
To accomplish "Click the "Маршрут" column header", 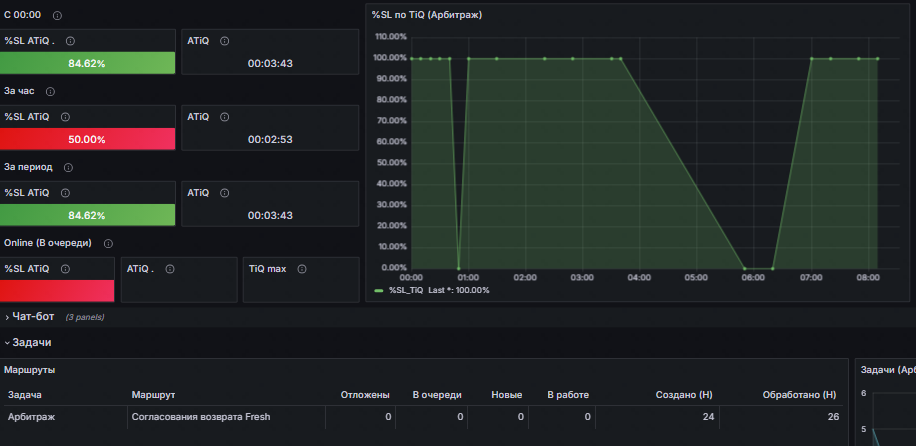I will (x=153, y=395).
